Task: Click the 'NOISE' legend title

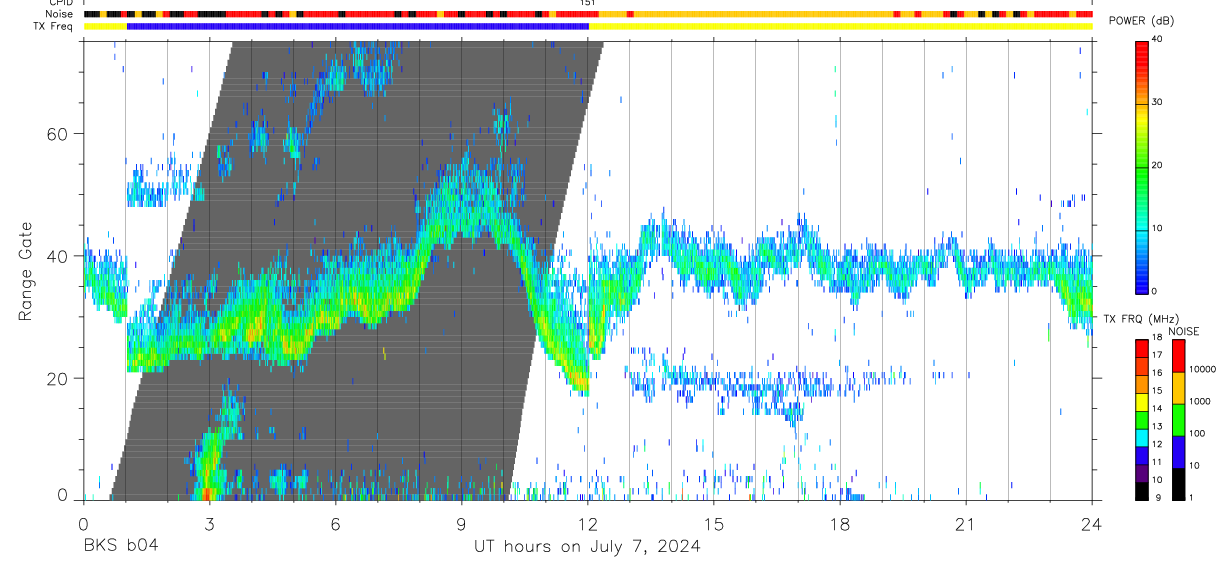Action: tap(1185, 331)
